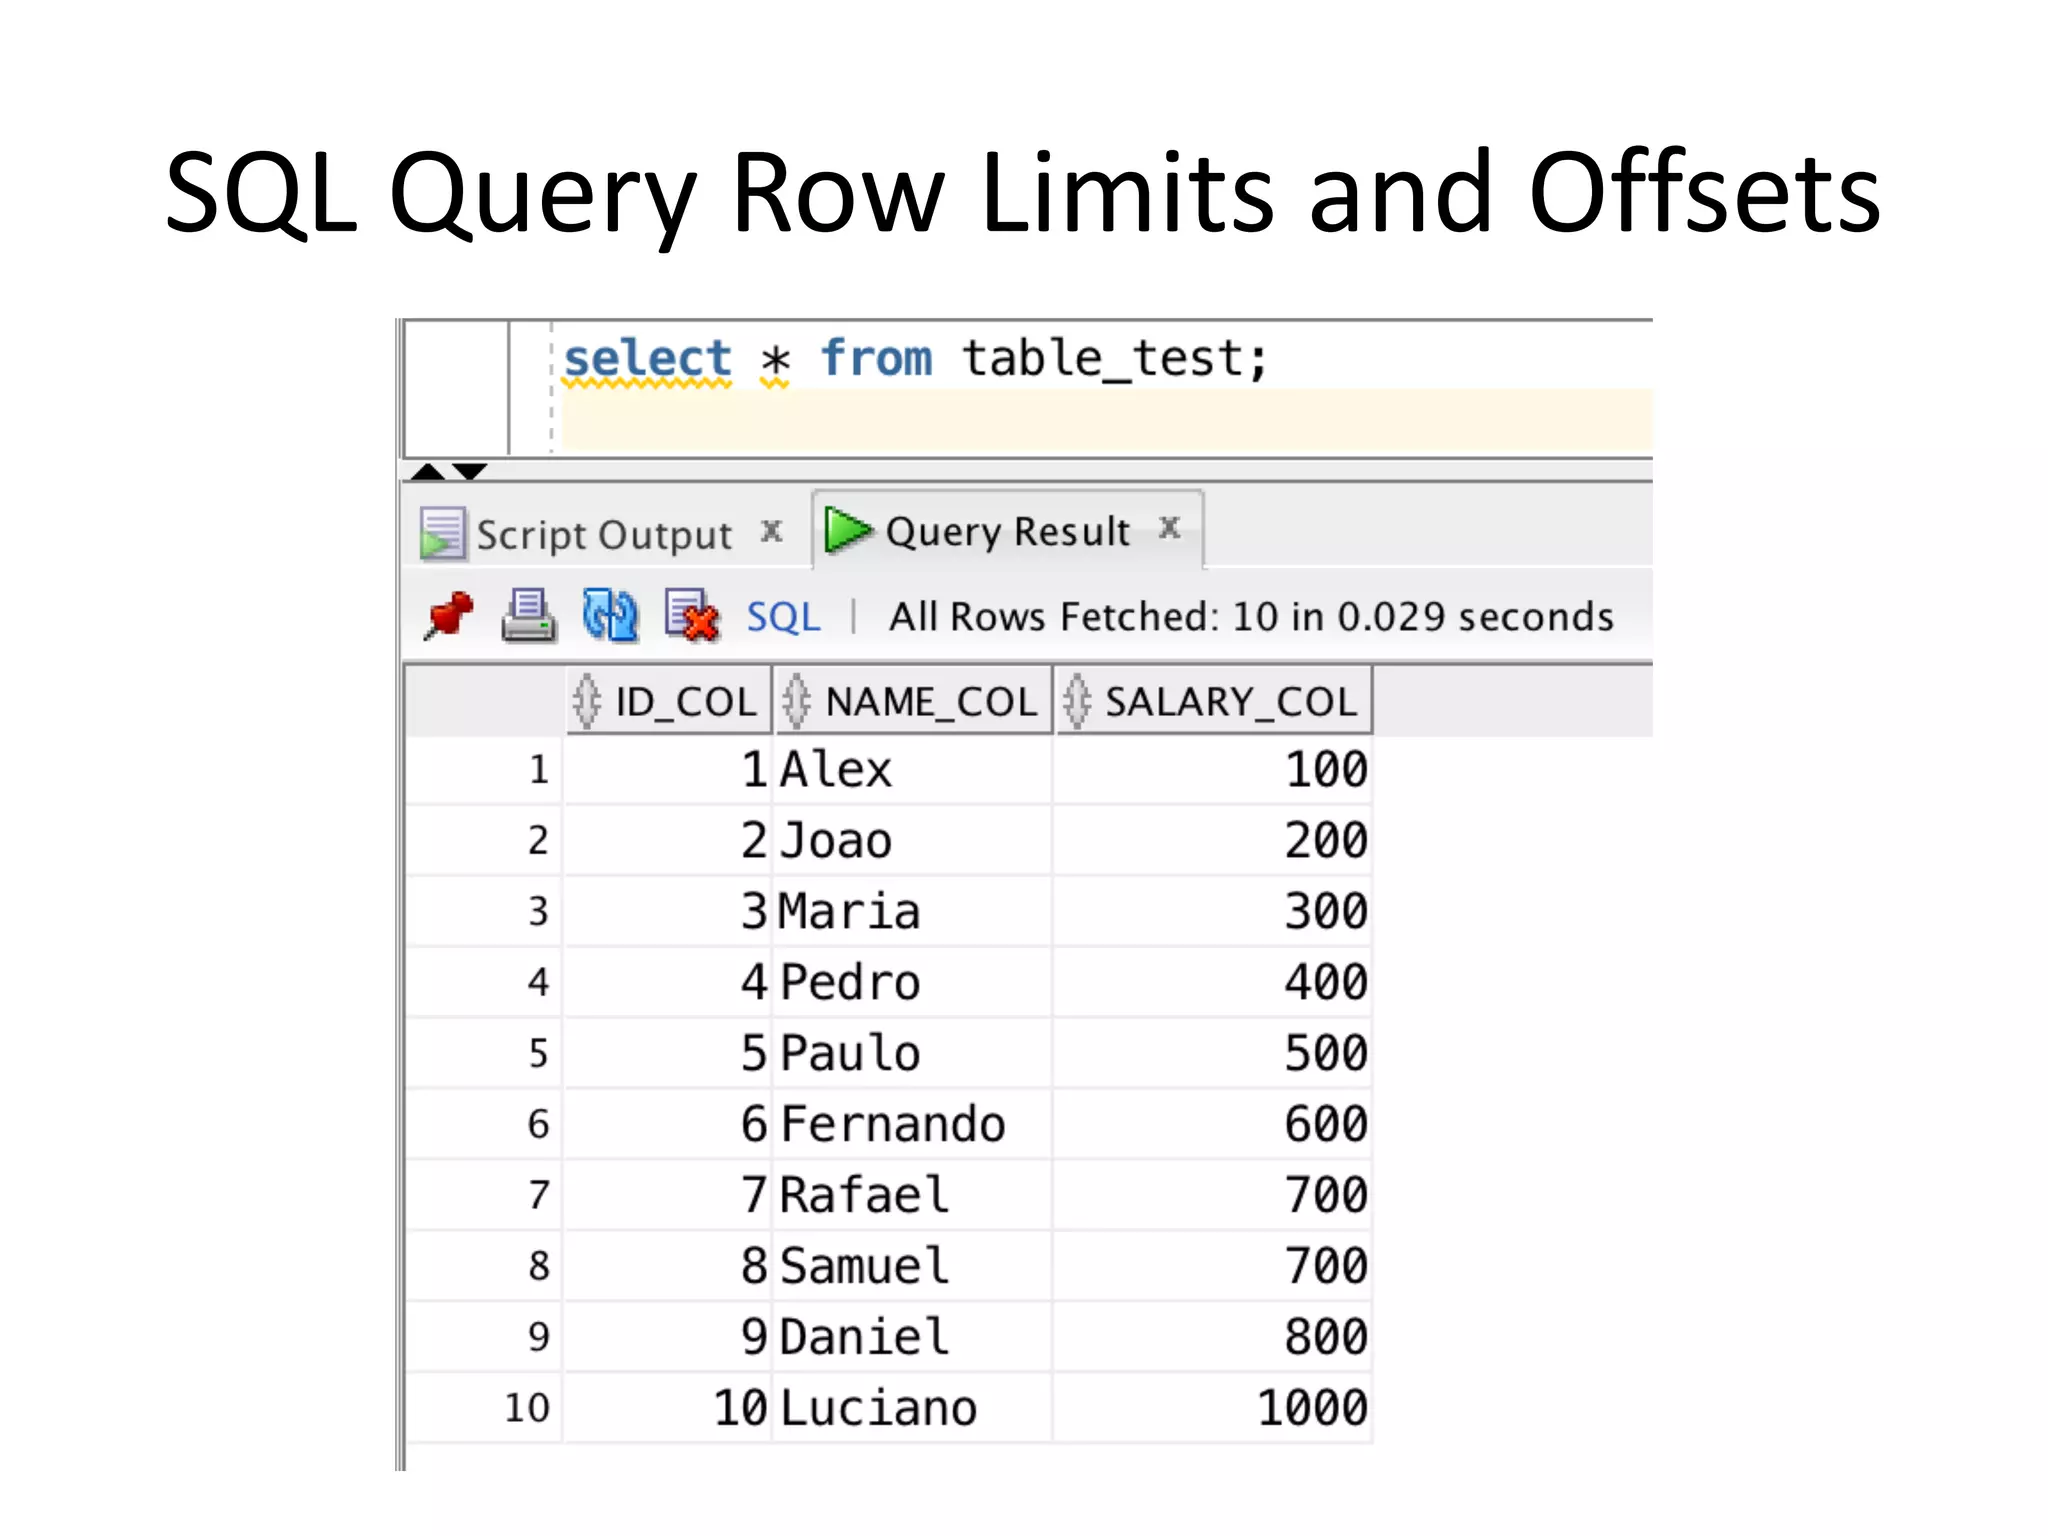Switch to the Query Result tab
The width and height of the screenshot is (2048, 1536).
click(x=1007, y=531)
